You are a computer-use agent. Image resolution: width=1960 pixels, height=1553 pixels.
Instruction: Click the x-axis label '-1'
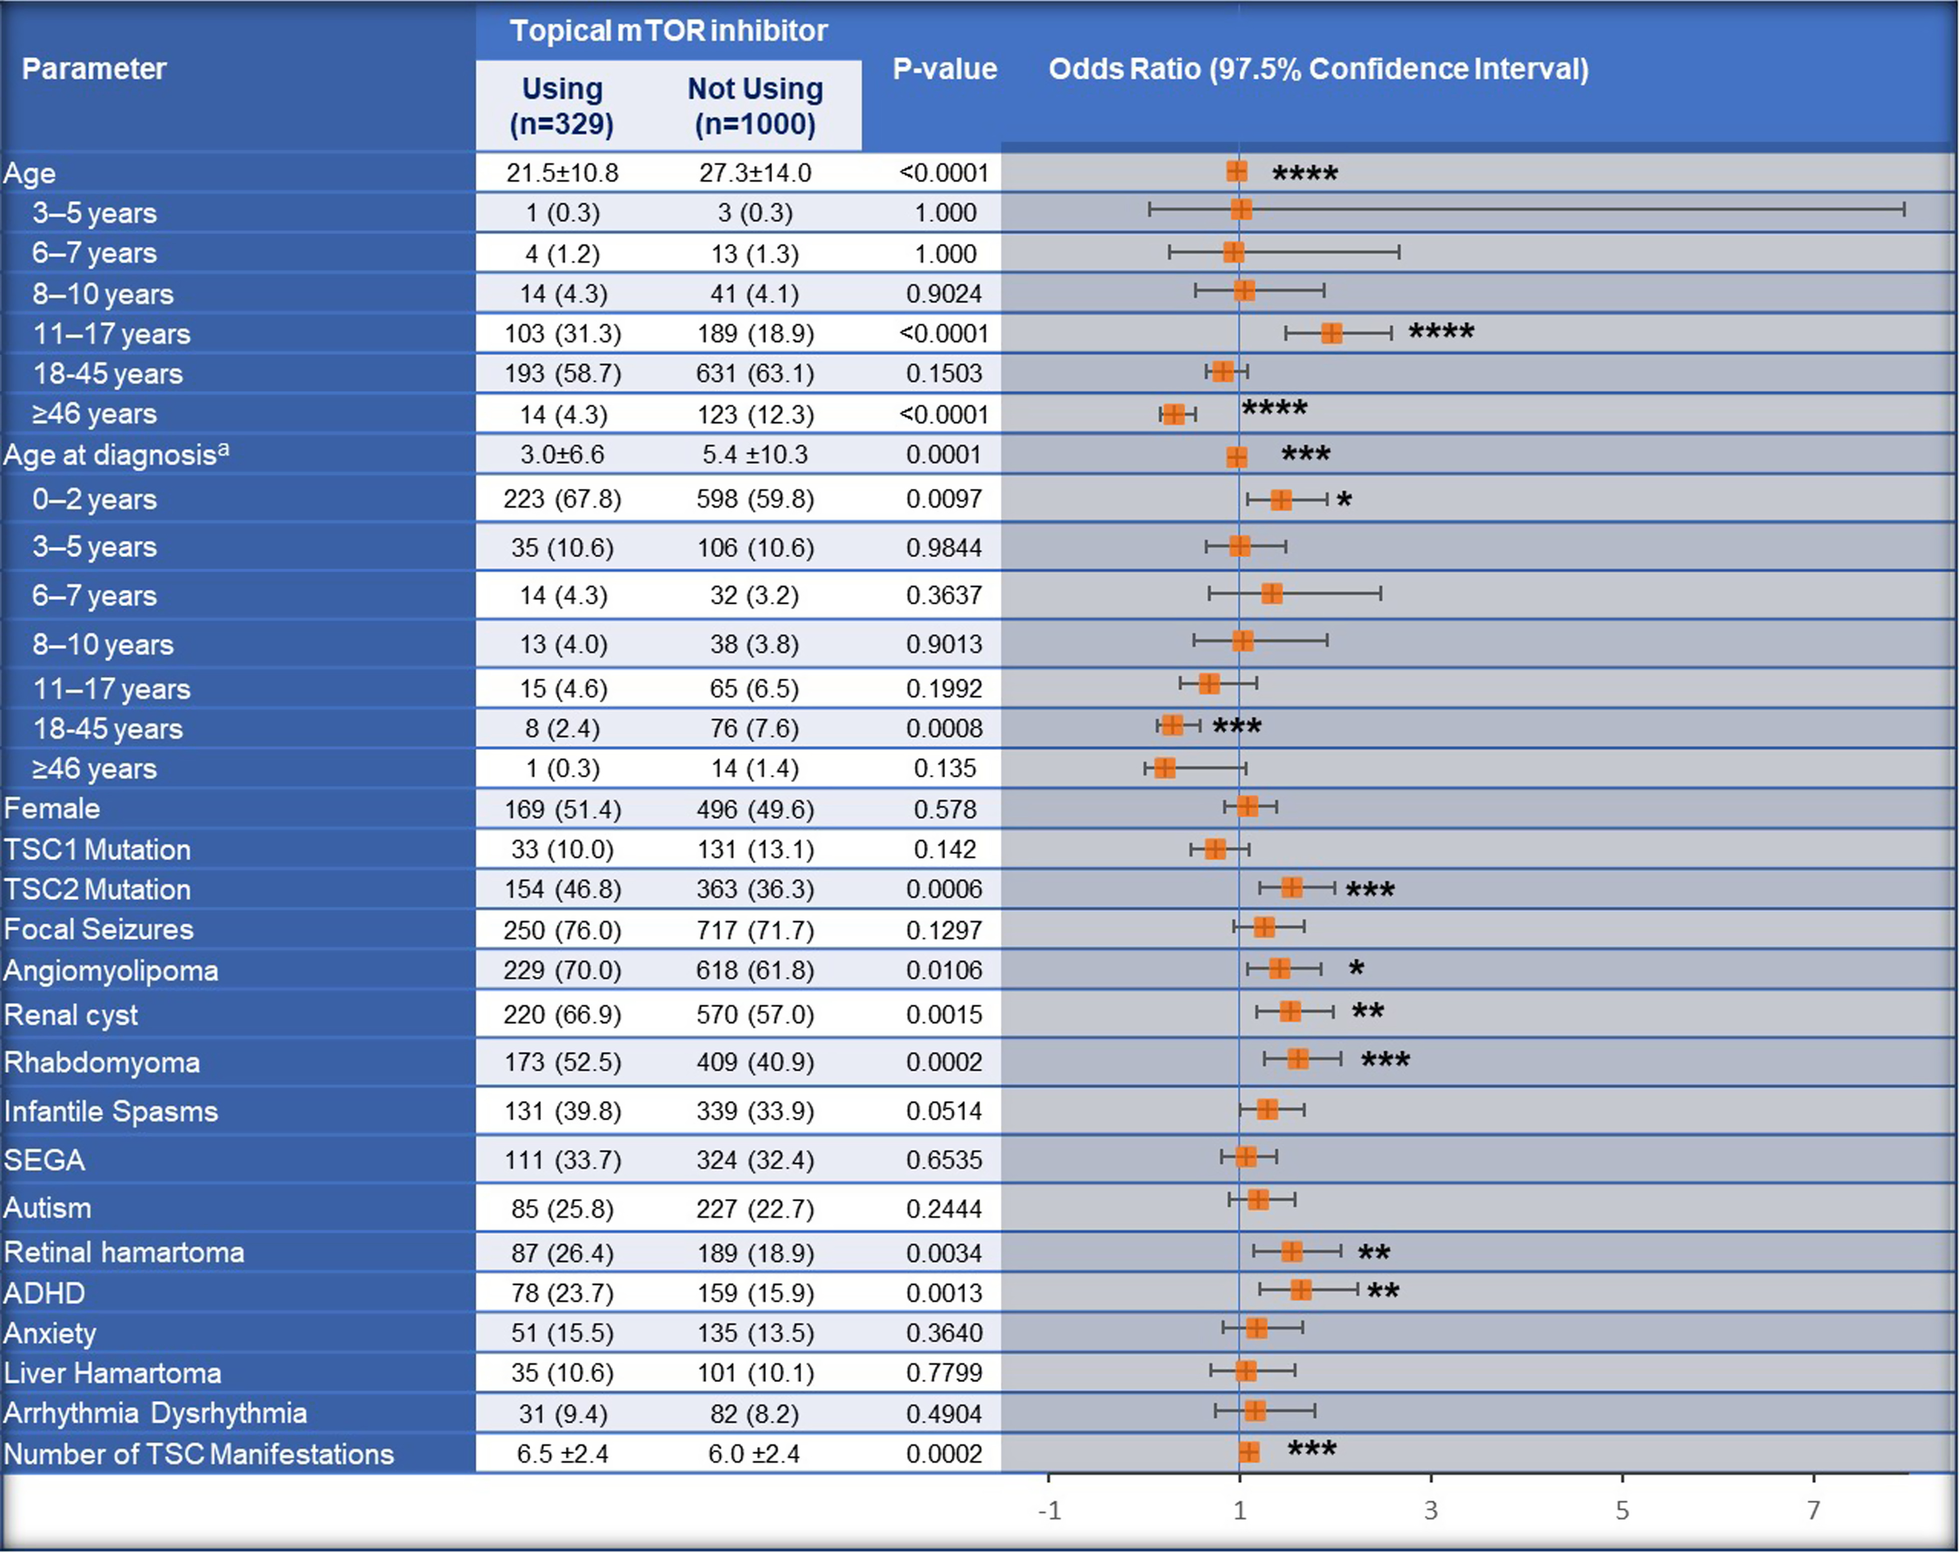point(1049,1510)
